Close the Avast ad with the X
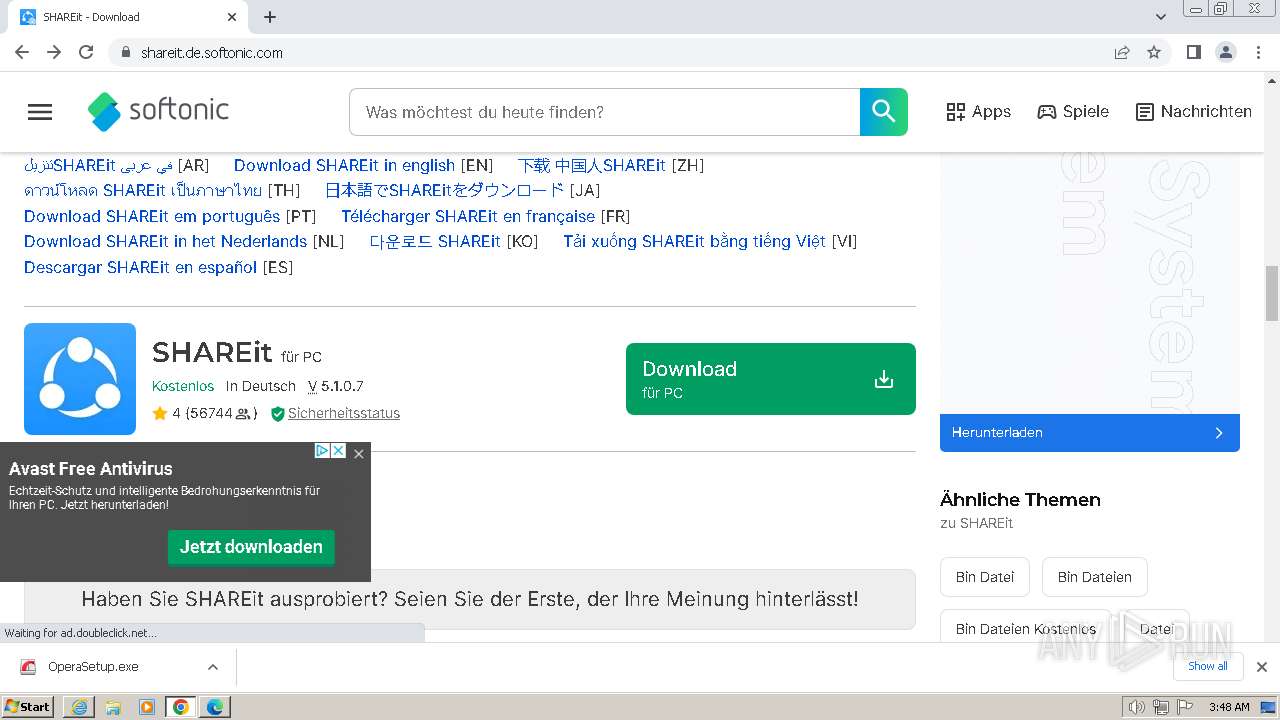 coord(359,453)
